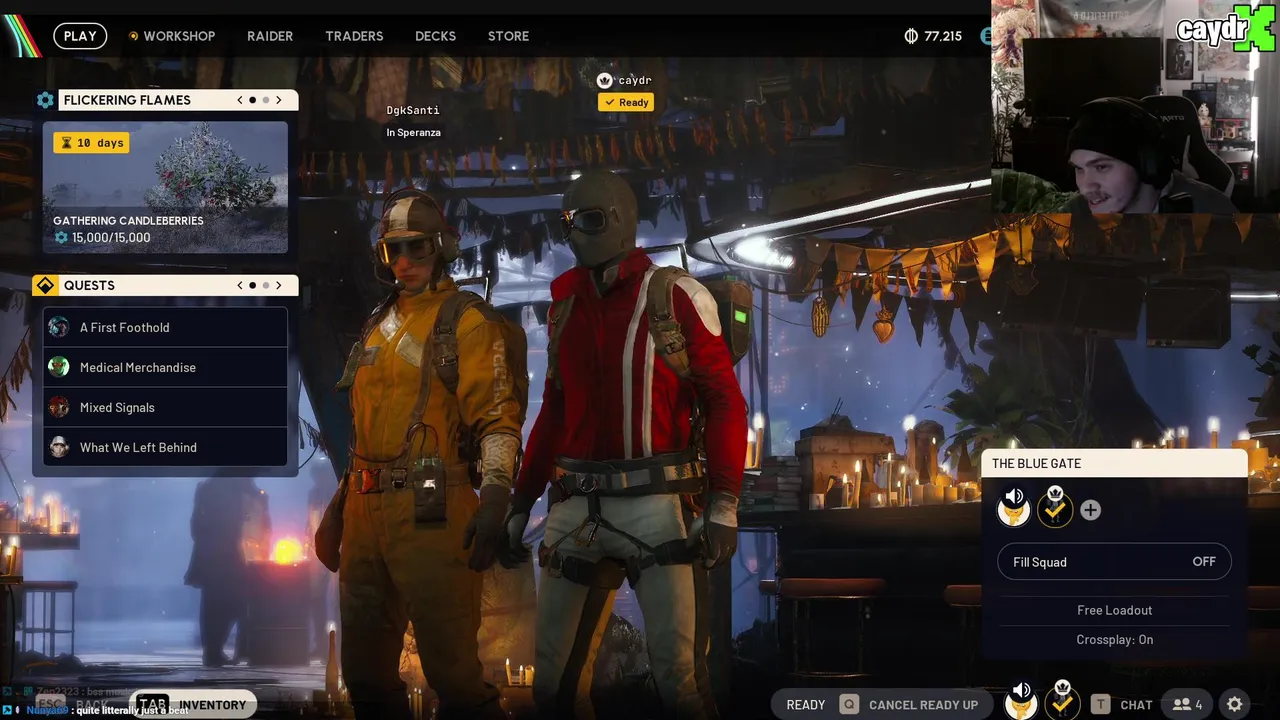Click the coin balance 77.215

pyautogui.click(x=933, y=36)
